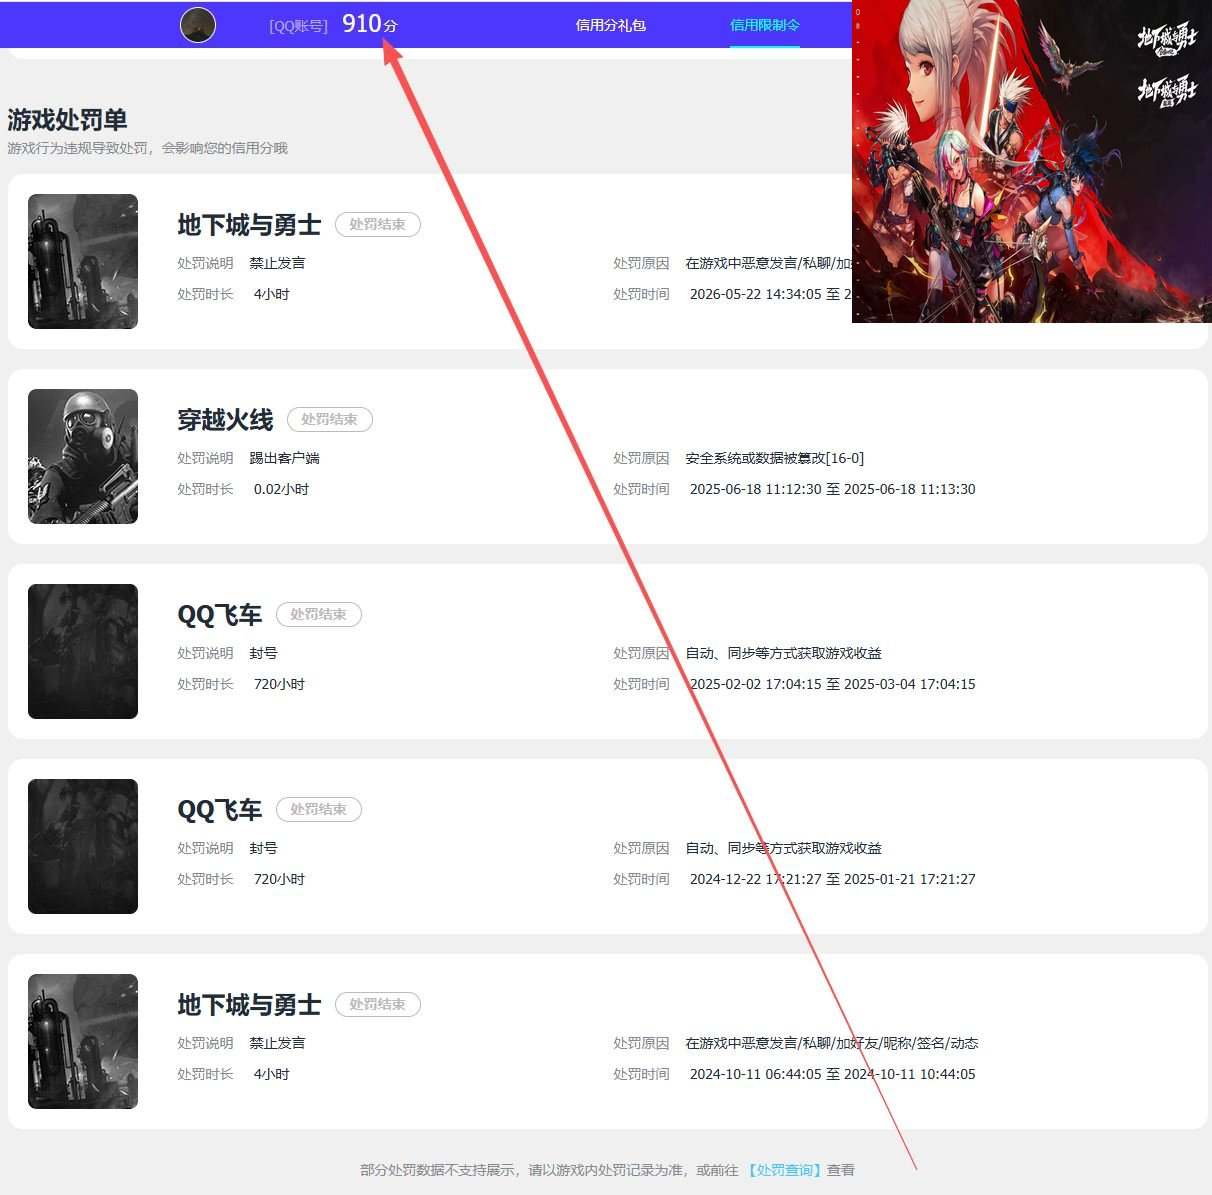Click the DNF character artwork banner
This screenshot has width=1212, height=1195.
[1032, 161]
